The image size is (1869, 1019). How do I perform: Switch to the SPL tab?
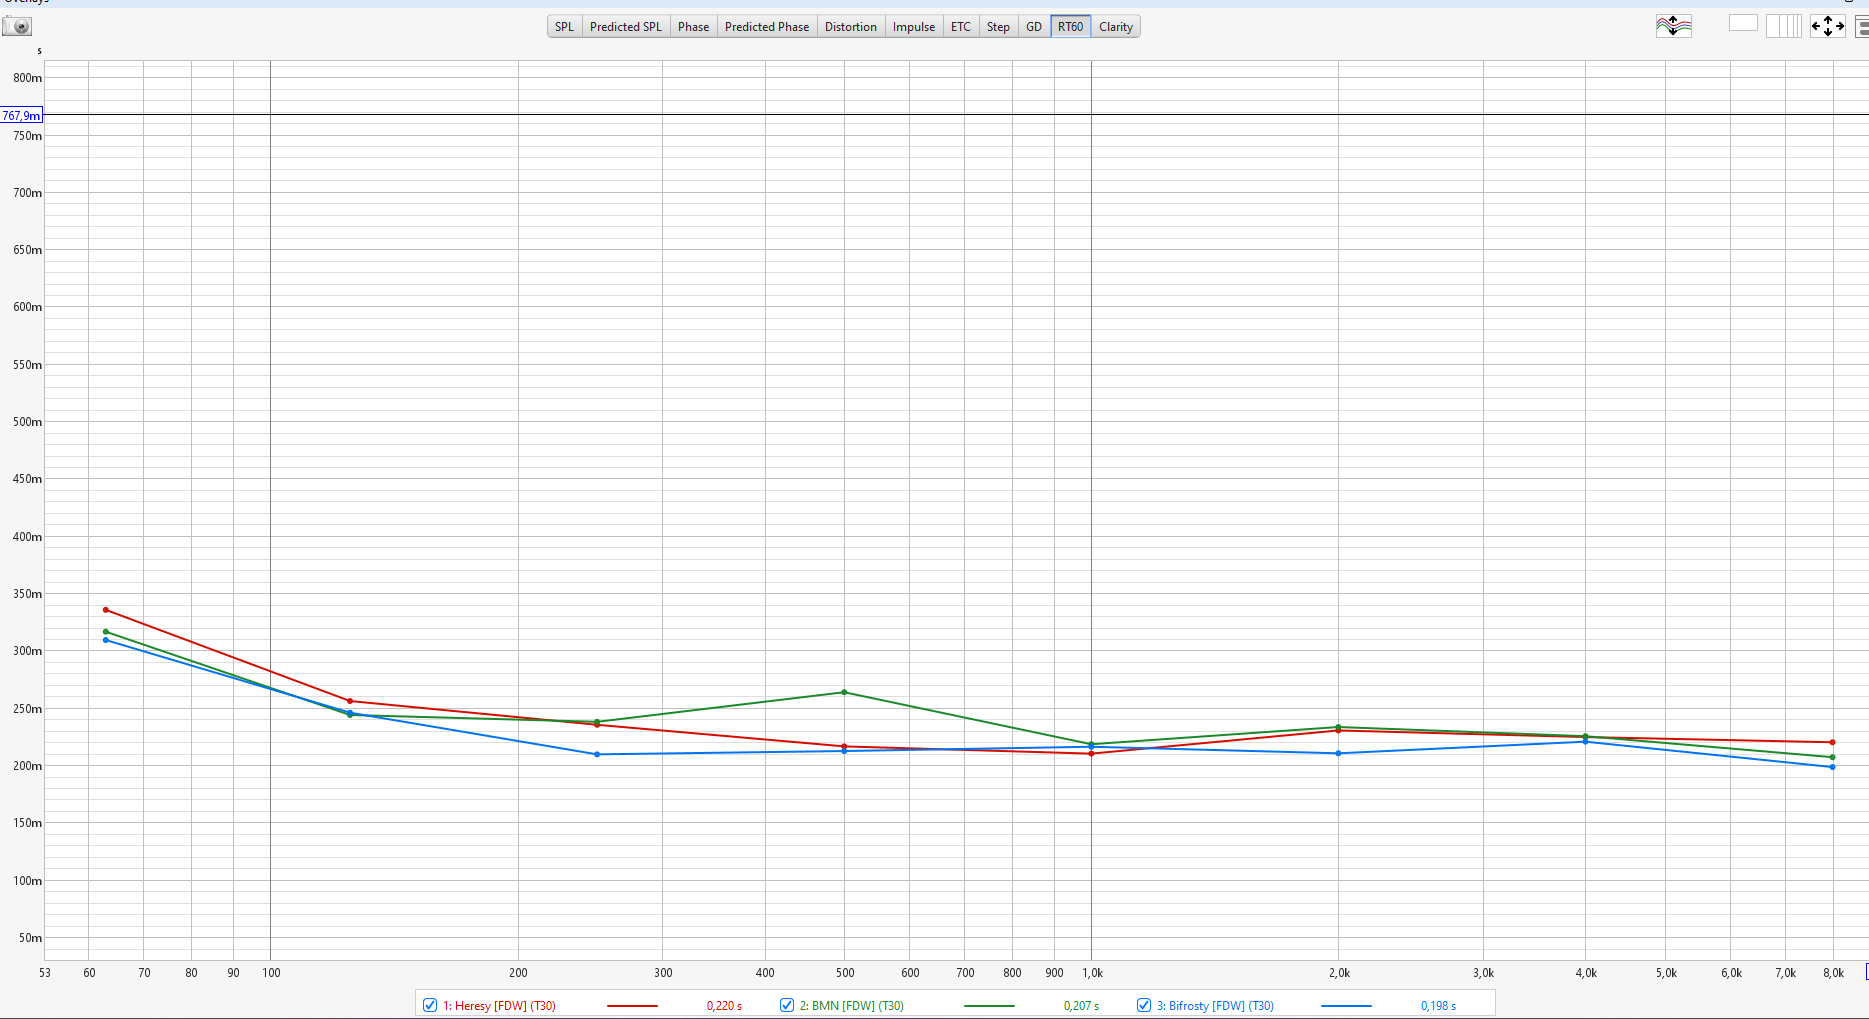click(x=564, y=27)
